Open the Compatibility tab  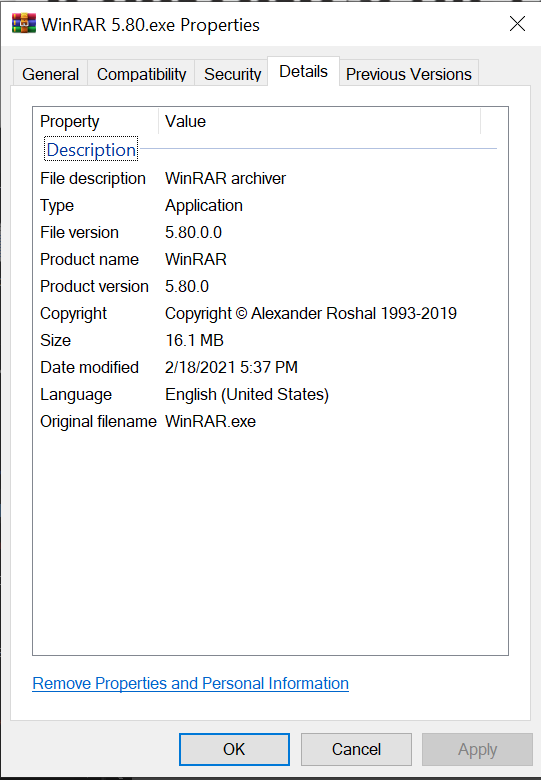(141, 74)
